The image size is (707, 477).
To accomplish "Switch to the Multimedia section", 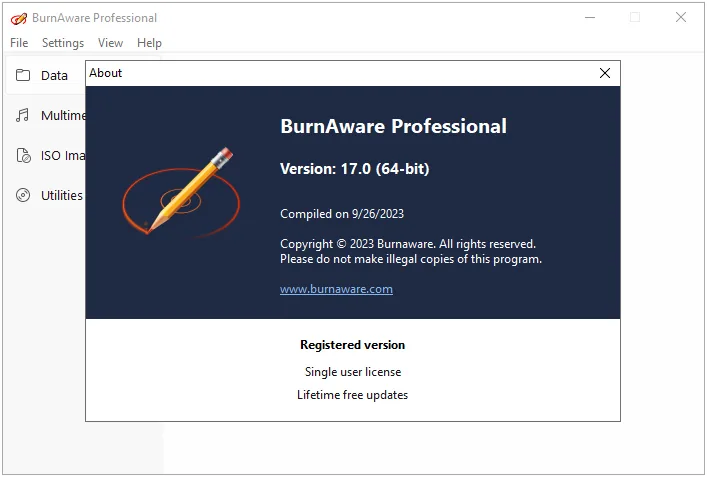I will (63, 115).
